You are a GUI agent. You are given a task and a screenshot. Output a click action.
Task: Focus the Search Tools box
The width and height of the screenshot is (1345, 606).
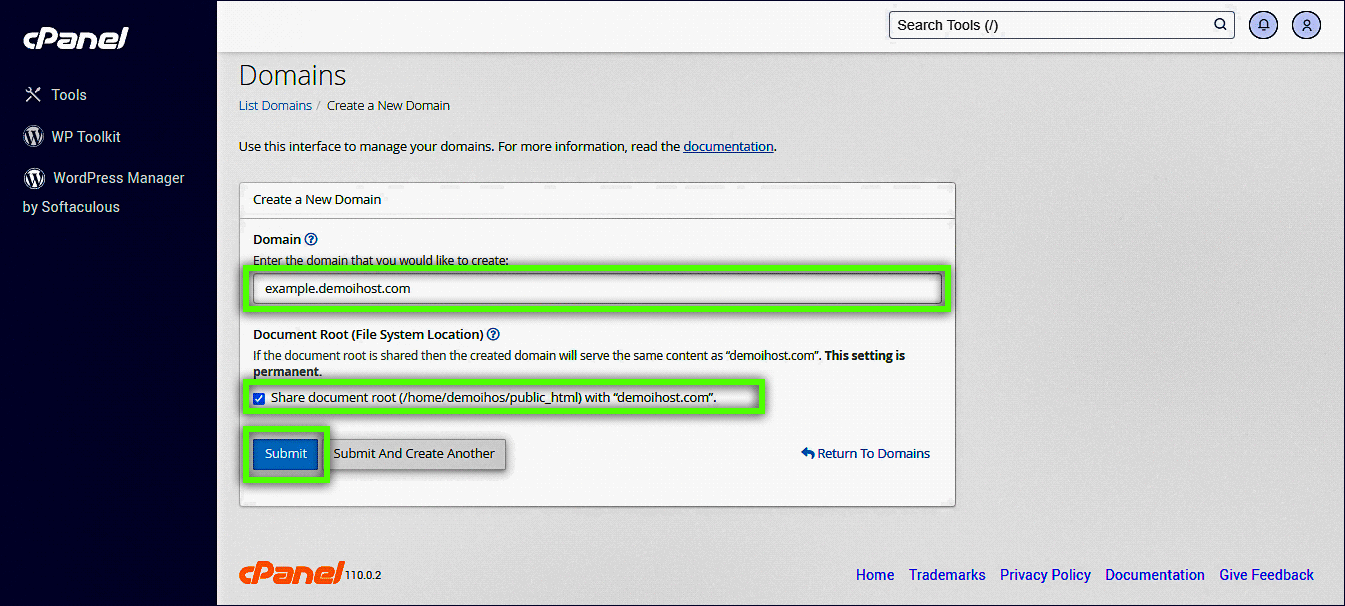[x=1050, y=25]
